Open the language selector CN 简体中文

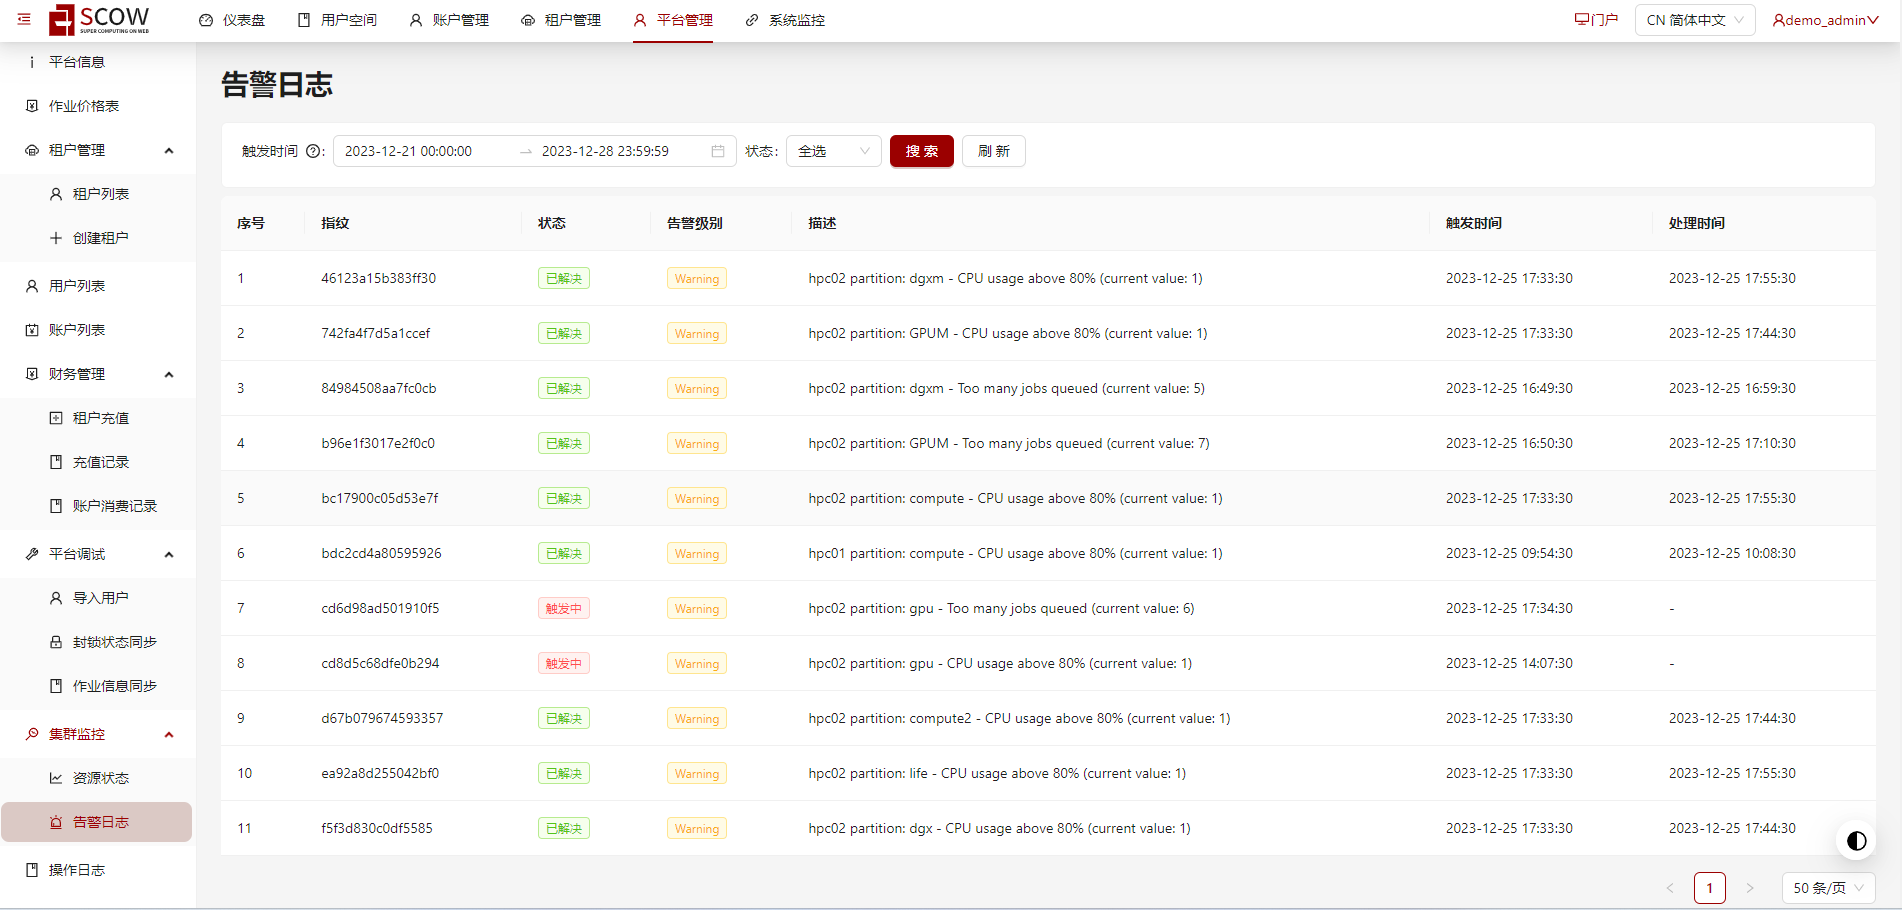[x=1694, y=20]
